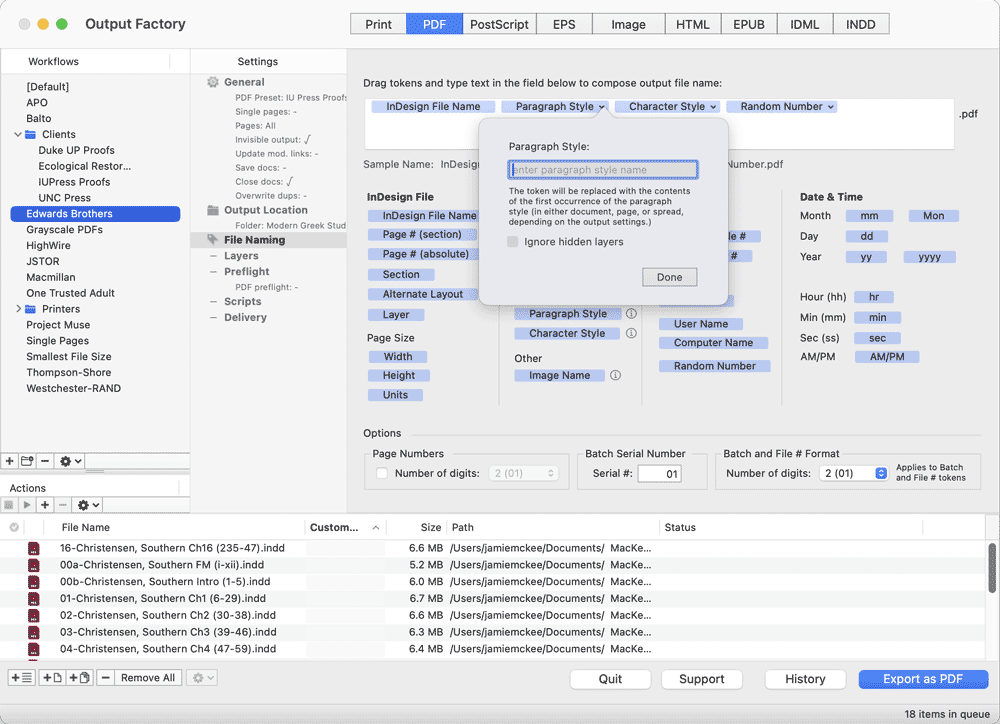Screen dimensions: 1000x724
Task: Click the file queue vertical scrollbar
Action: (992, 568)
